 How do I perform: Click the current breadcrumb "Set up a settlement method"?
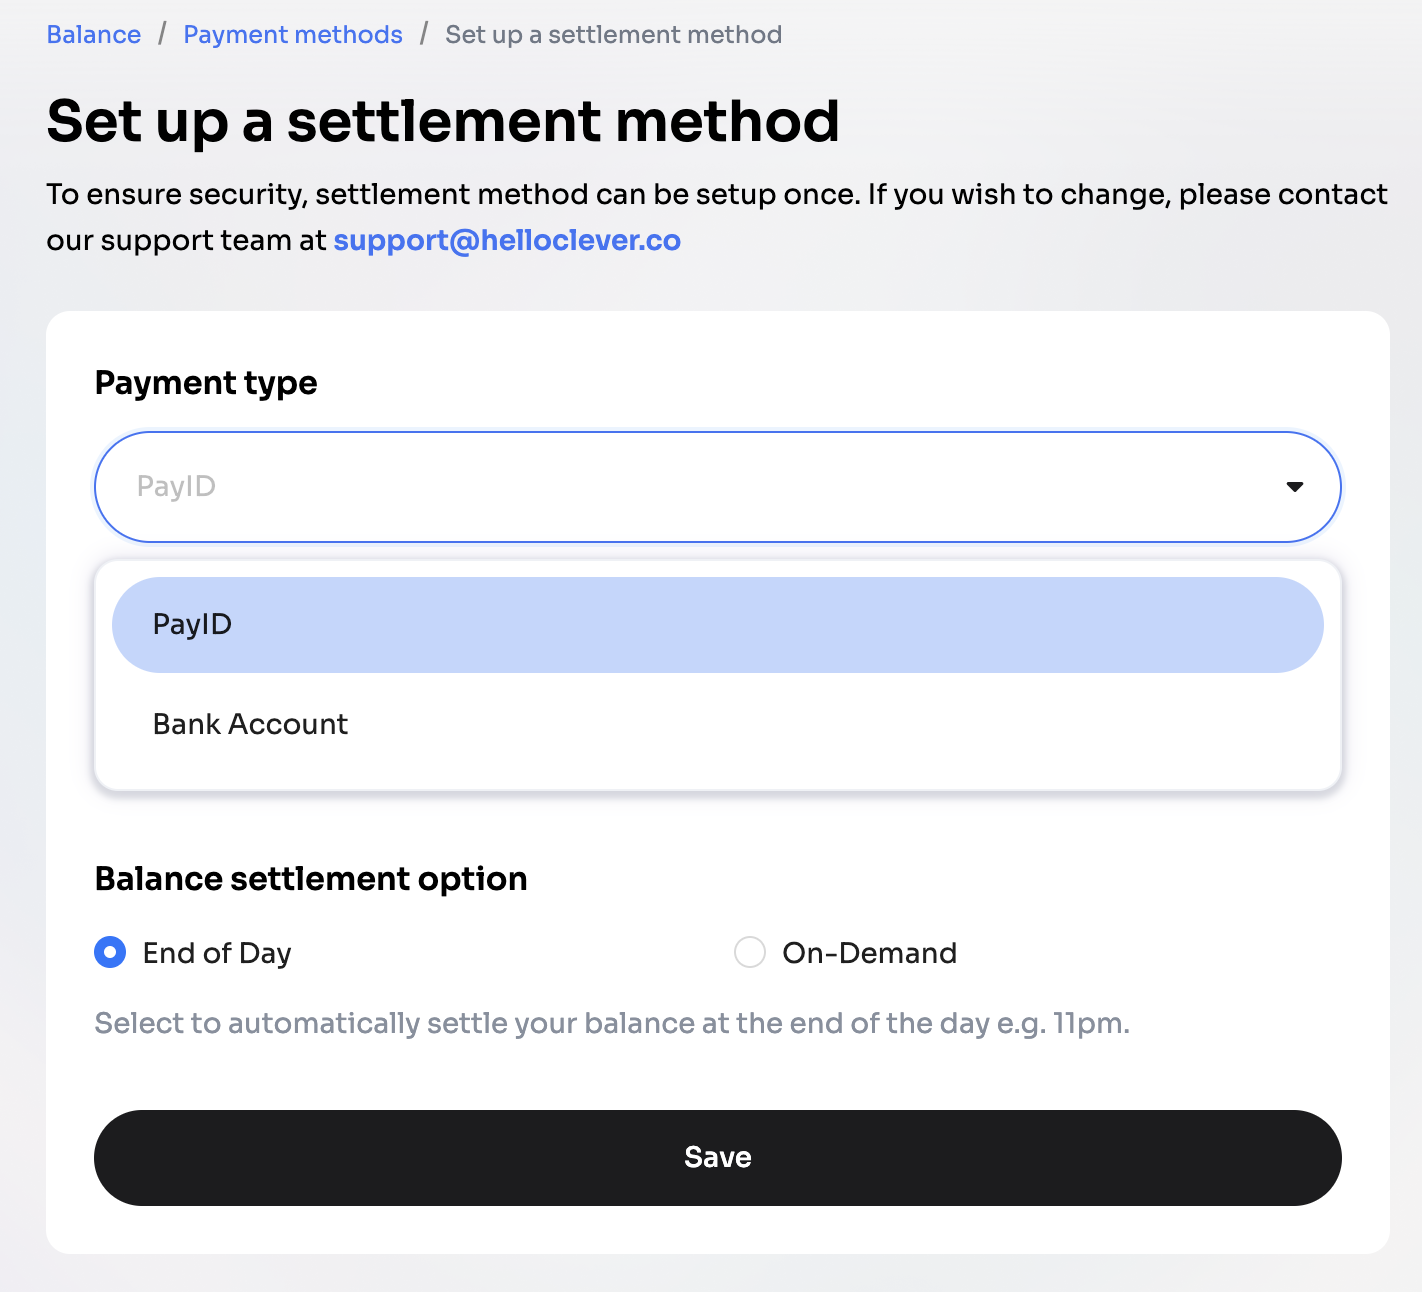coord(613,35)
